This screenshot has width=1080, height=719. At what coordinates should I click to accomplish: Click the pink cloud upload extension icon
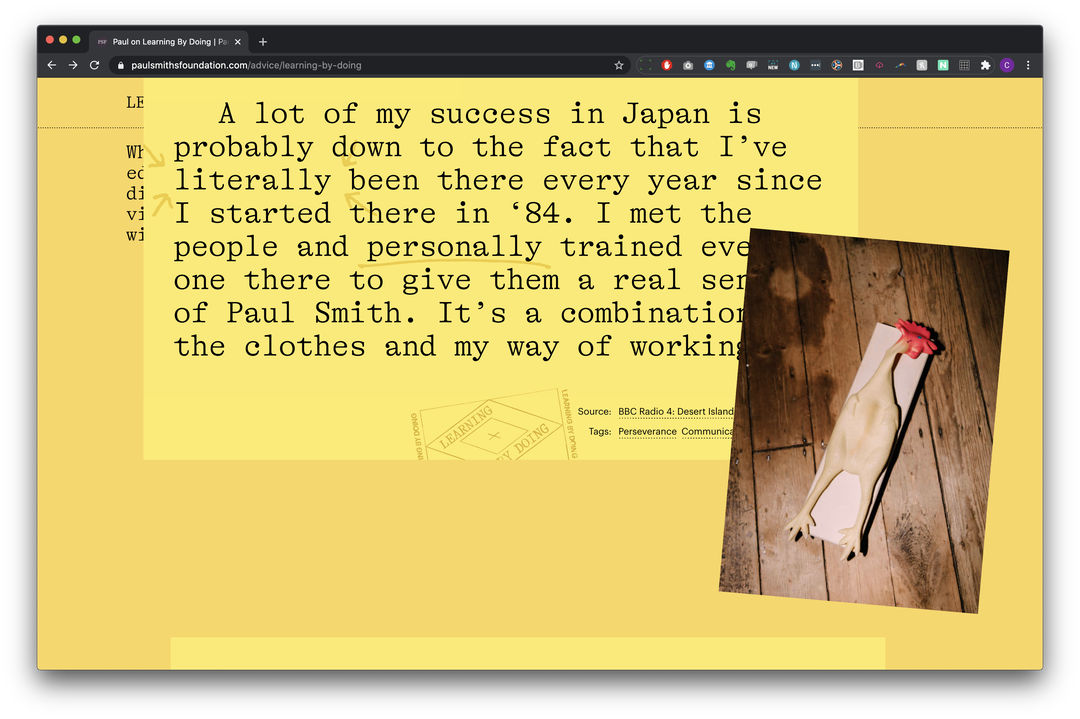click(880, 65)
